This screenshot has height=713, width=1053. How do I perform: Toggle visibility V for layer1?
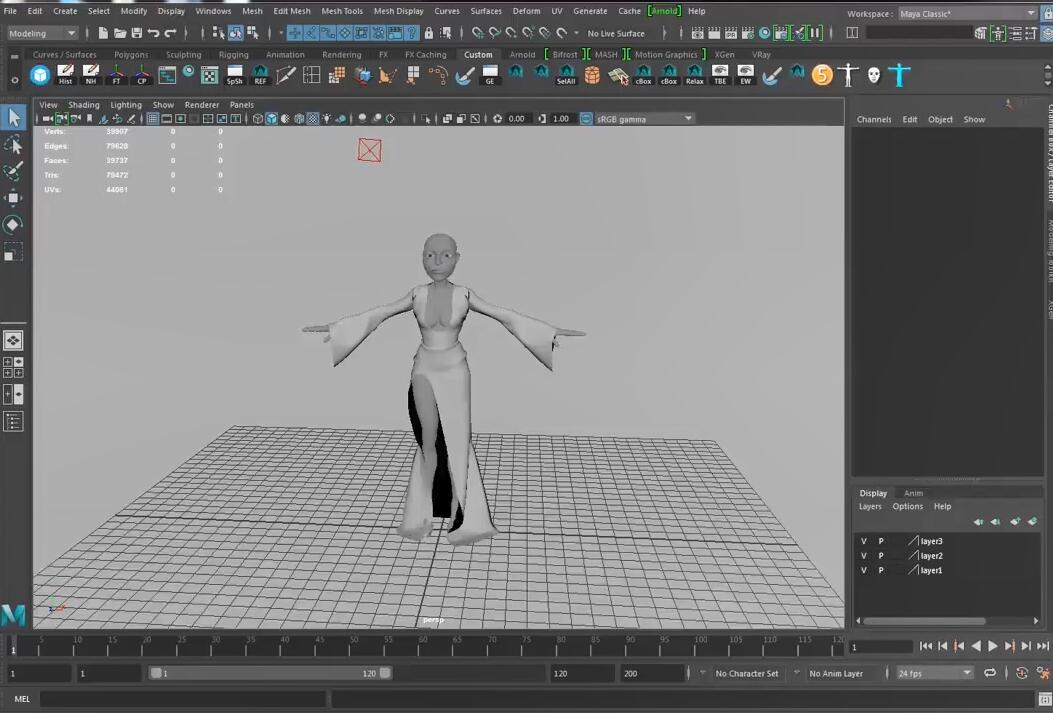[x=864, y=571]
